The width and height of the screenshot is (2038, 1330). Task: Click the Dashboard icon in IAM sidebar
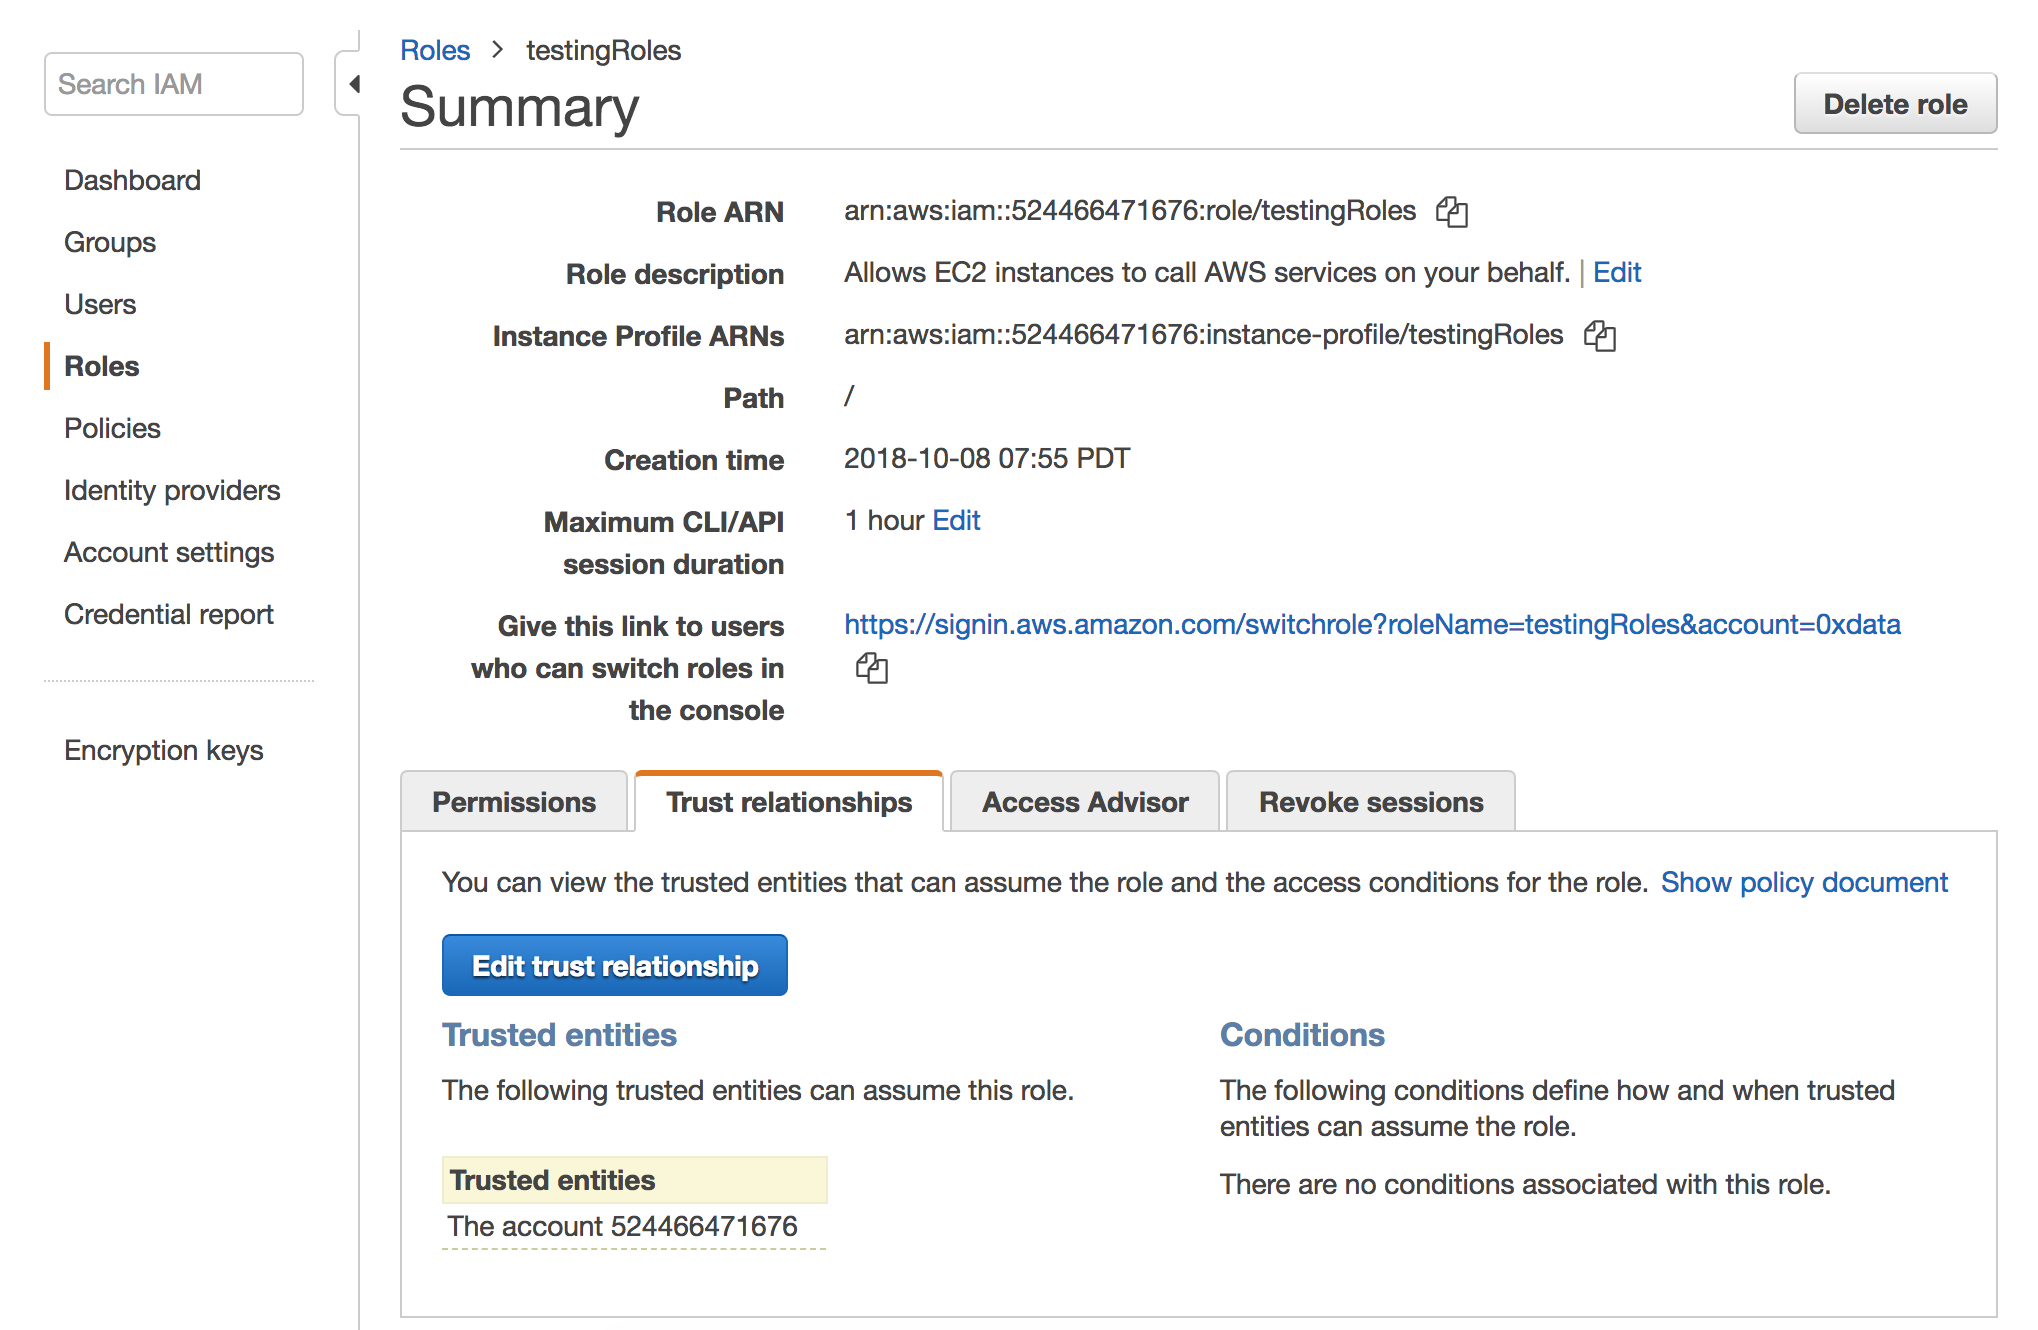(131, 178)
